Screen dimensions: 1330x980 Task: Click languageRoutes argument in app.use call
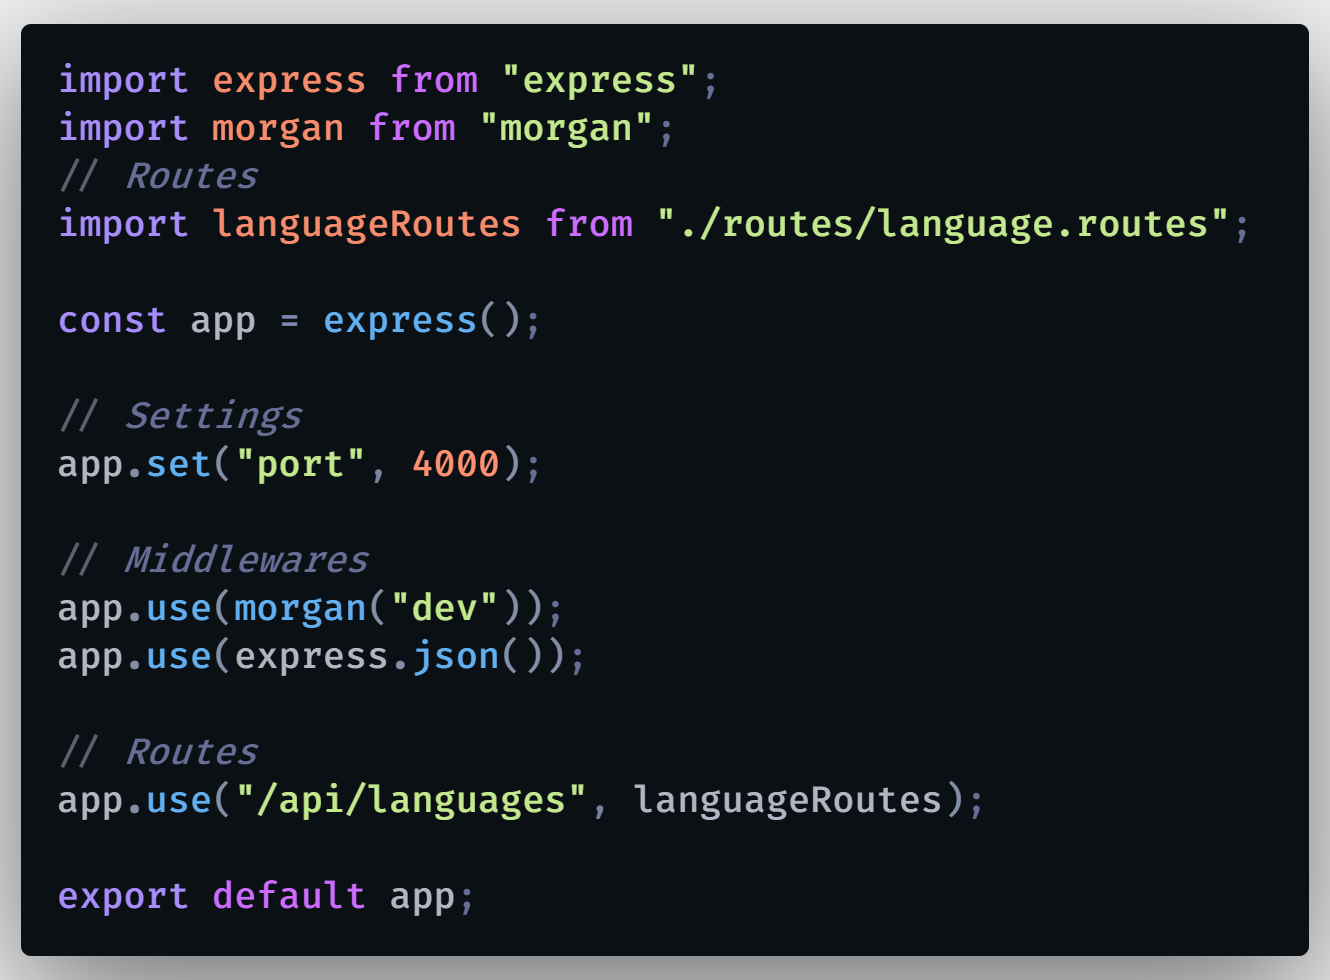click(787, 800)
